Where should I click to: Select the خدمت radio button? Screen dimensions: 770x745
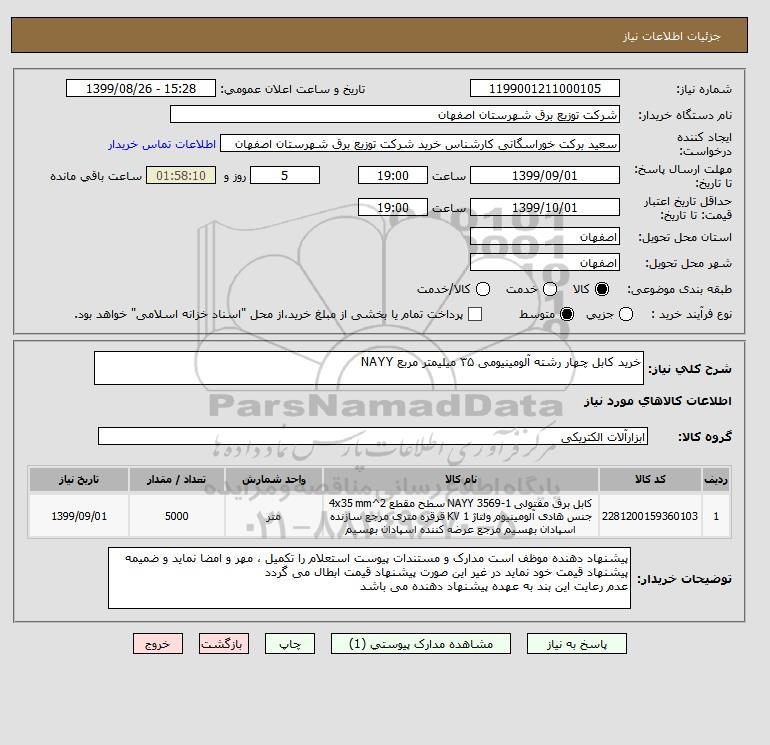[x=550, y=289]
